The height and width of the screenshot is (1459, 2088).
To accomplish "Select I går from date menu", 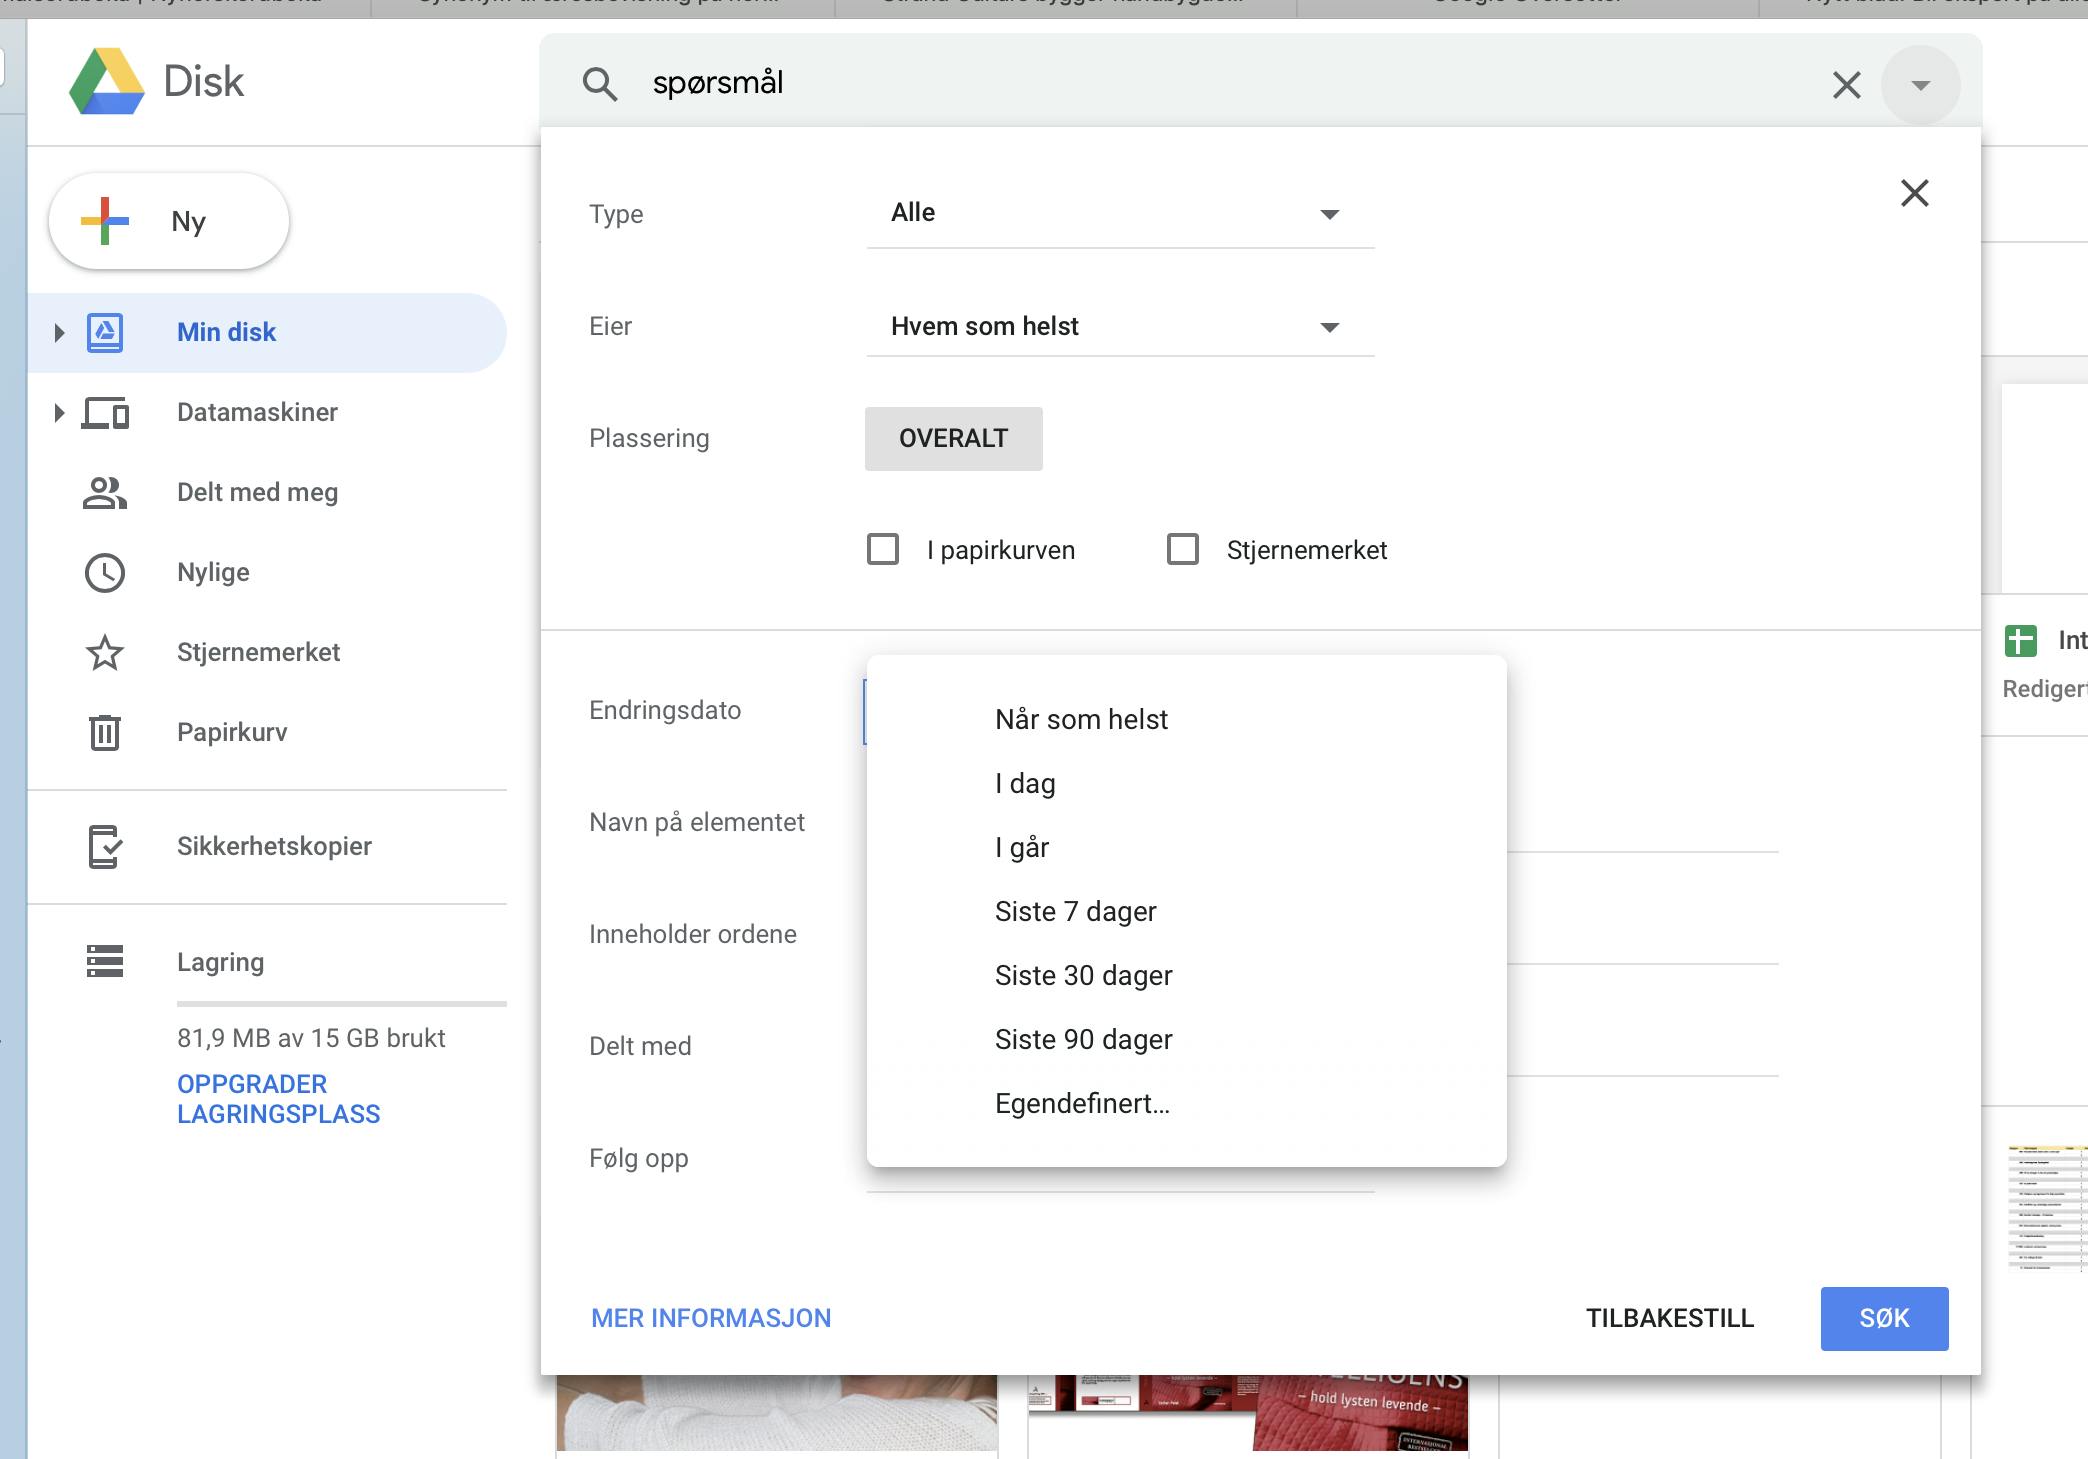I will tap(1186, 847).
